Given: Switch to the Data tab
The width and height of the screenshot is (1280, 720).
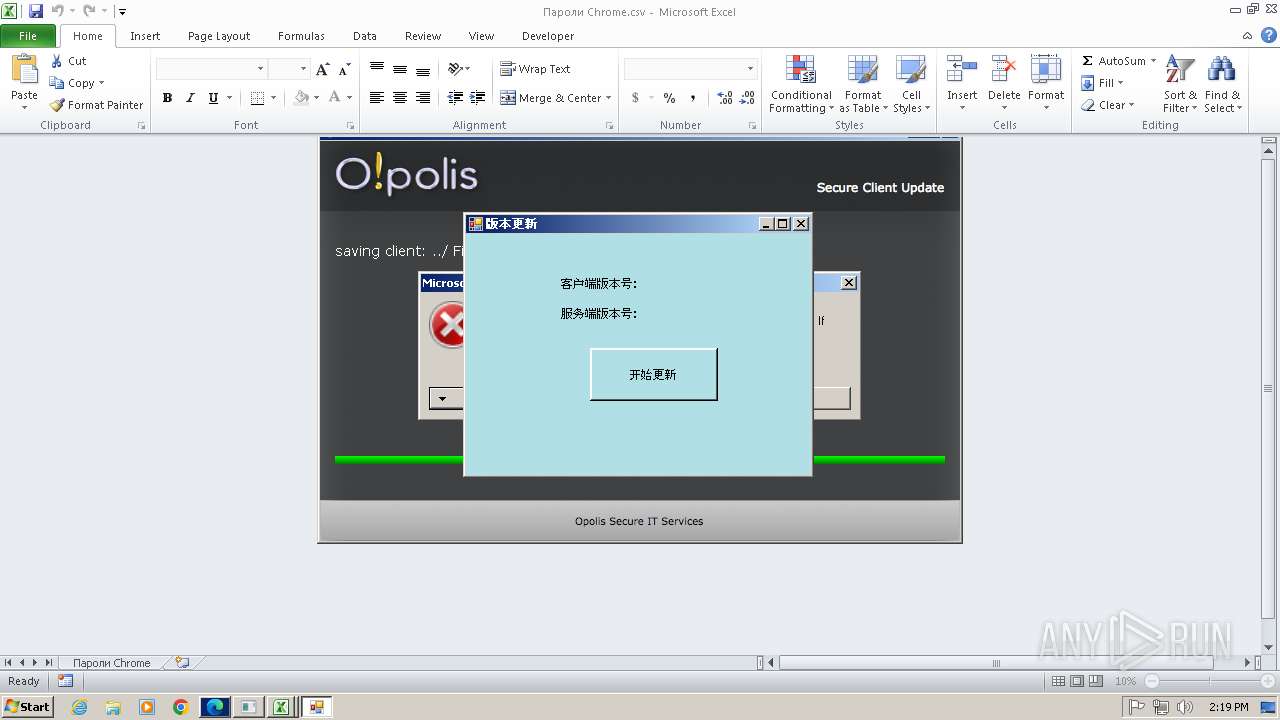Looking at the screenshot, I should [365, 36].
